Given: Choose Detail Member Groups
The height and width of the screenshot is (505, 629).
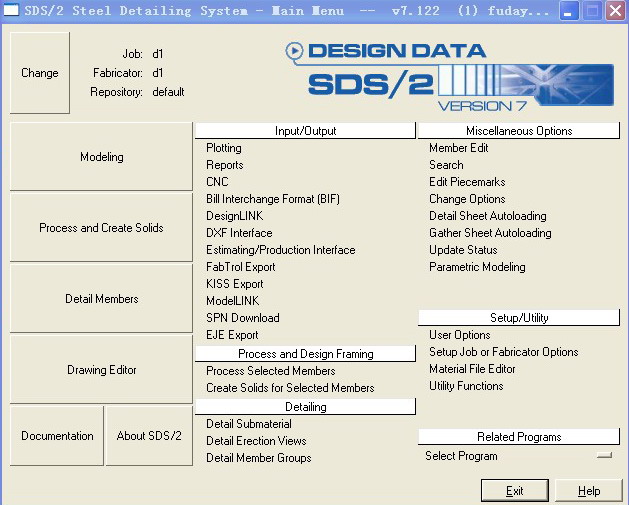Looking at the screenshot, I should (259, 458).
